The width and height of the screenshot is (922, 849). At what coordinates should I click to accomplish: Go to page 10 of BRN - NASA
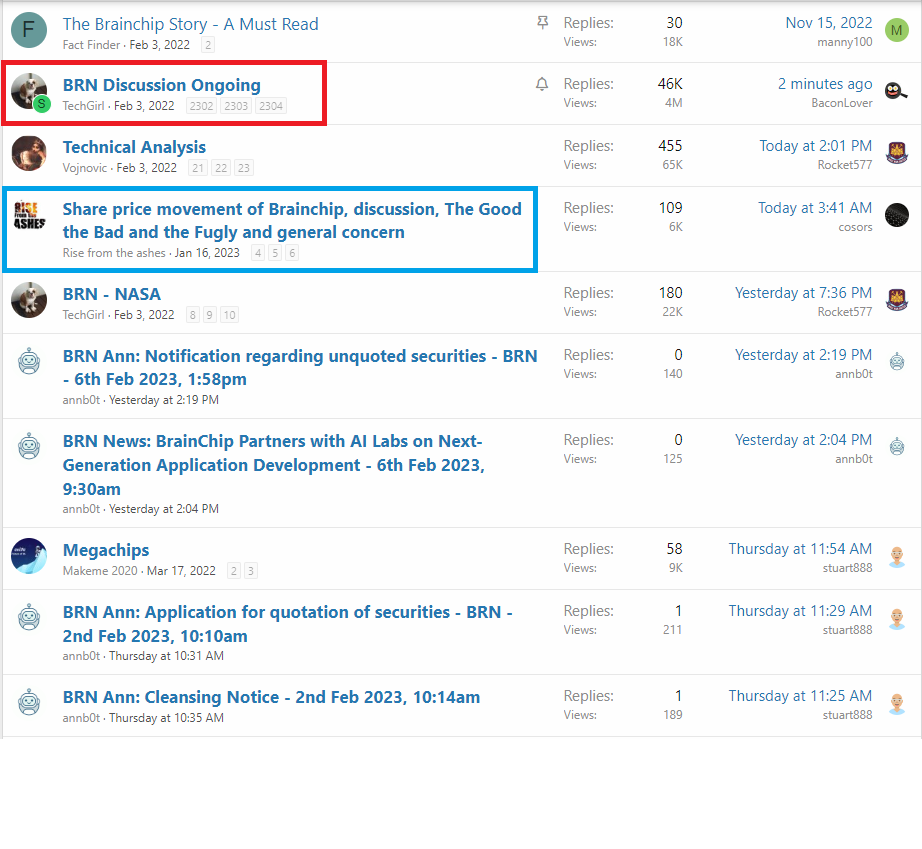229,315
